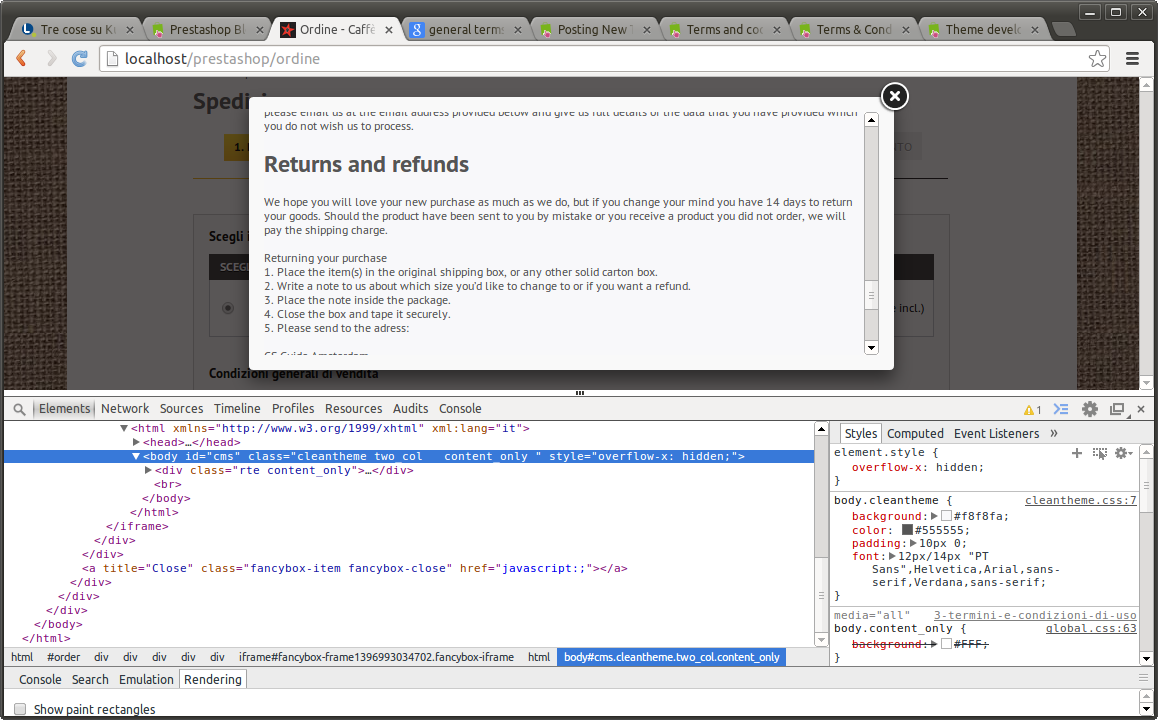This screenshot has width=1158, height=720.
Task: Open the cleantheme.css:7 source link
Action: point(1080,501)
